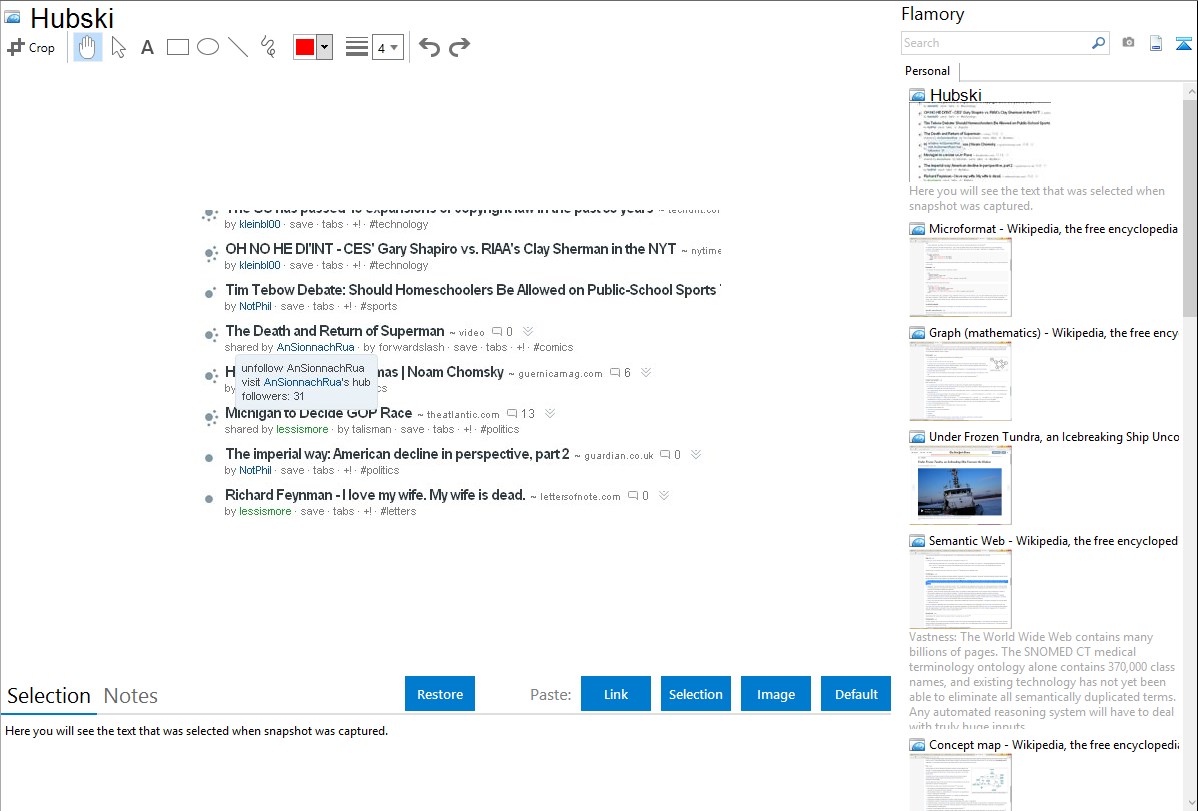The width and height of the screenshot is (1198, 811).
Task: Undo the last annotation
Action: [429, 47]
